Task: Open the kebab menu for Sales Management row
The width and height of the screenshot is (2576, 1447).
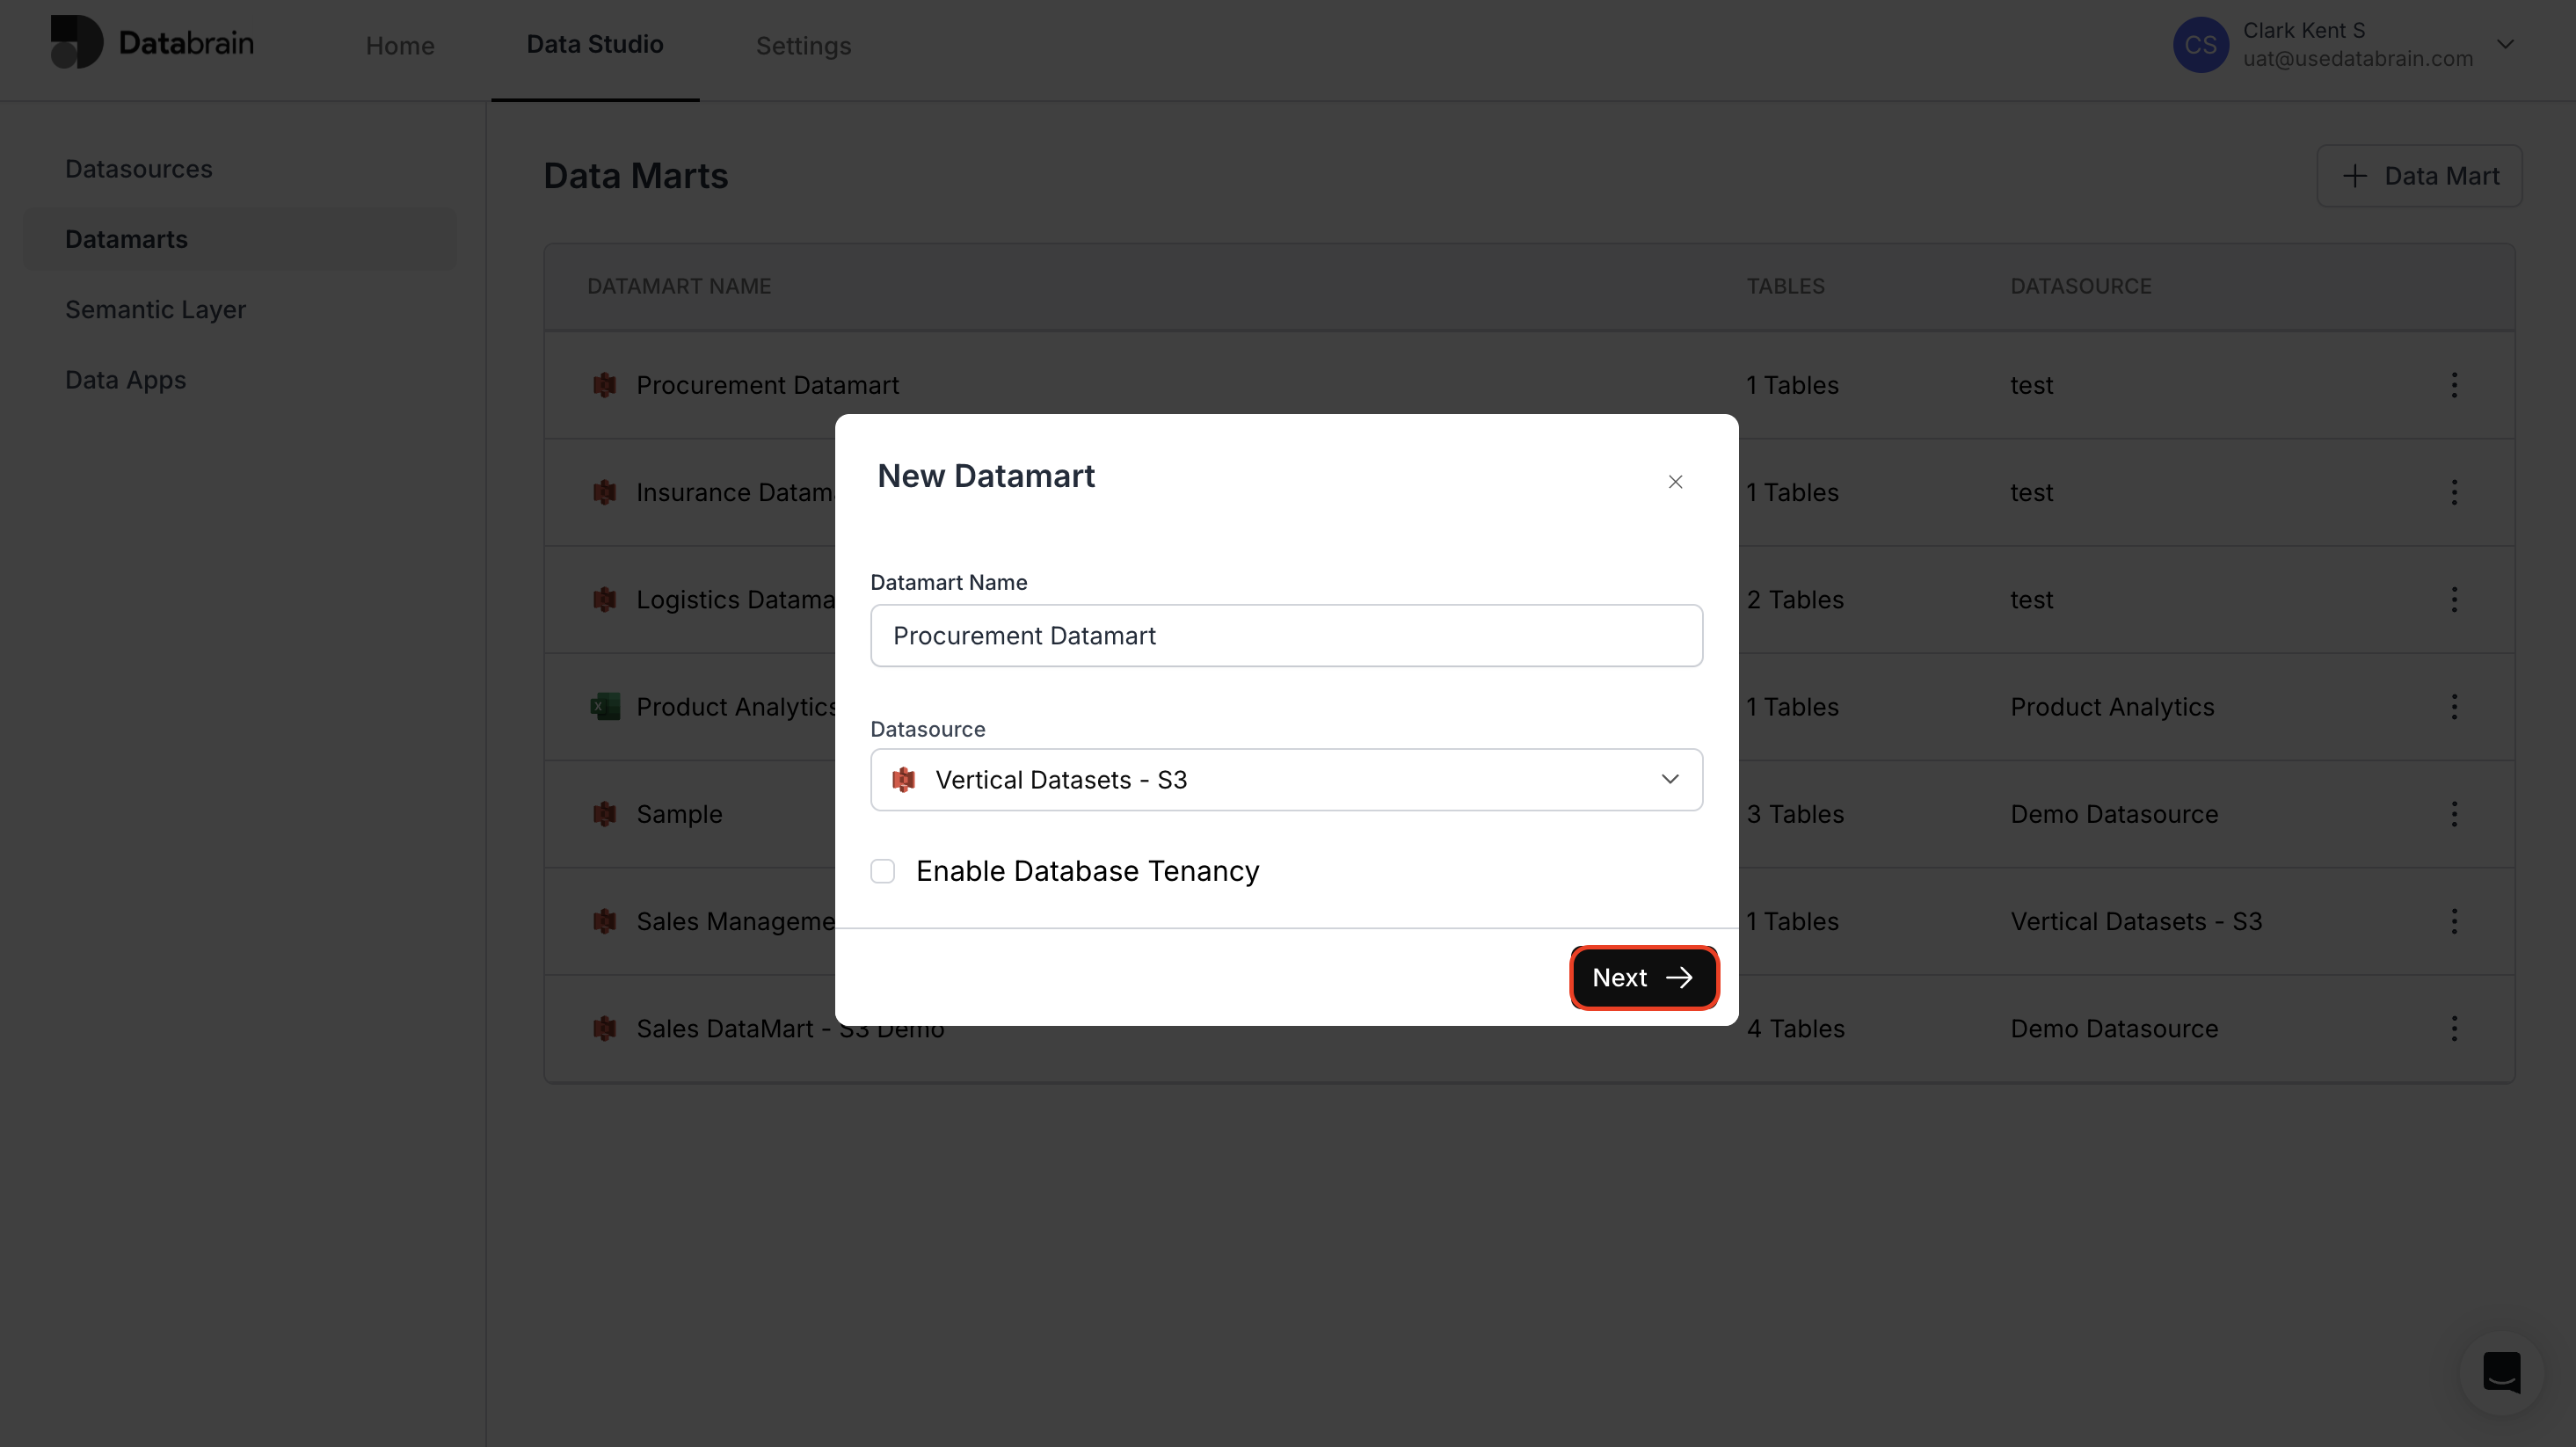Action: tap(2456, 920)
